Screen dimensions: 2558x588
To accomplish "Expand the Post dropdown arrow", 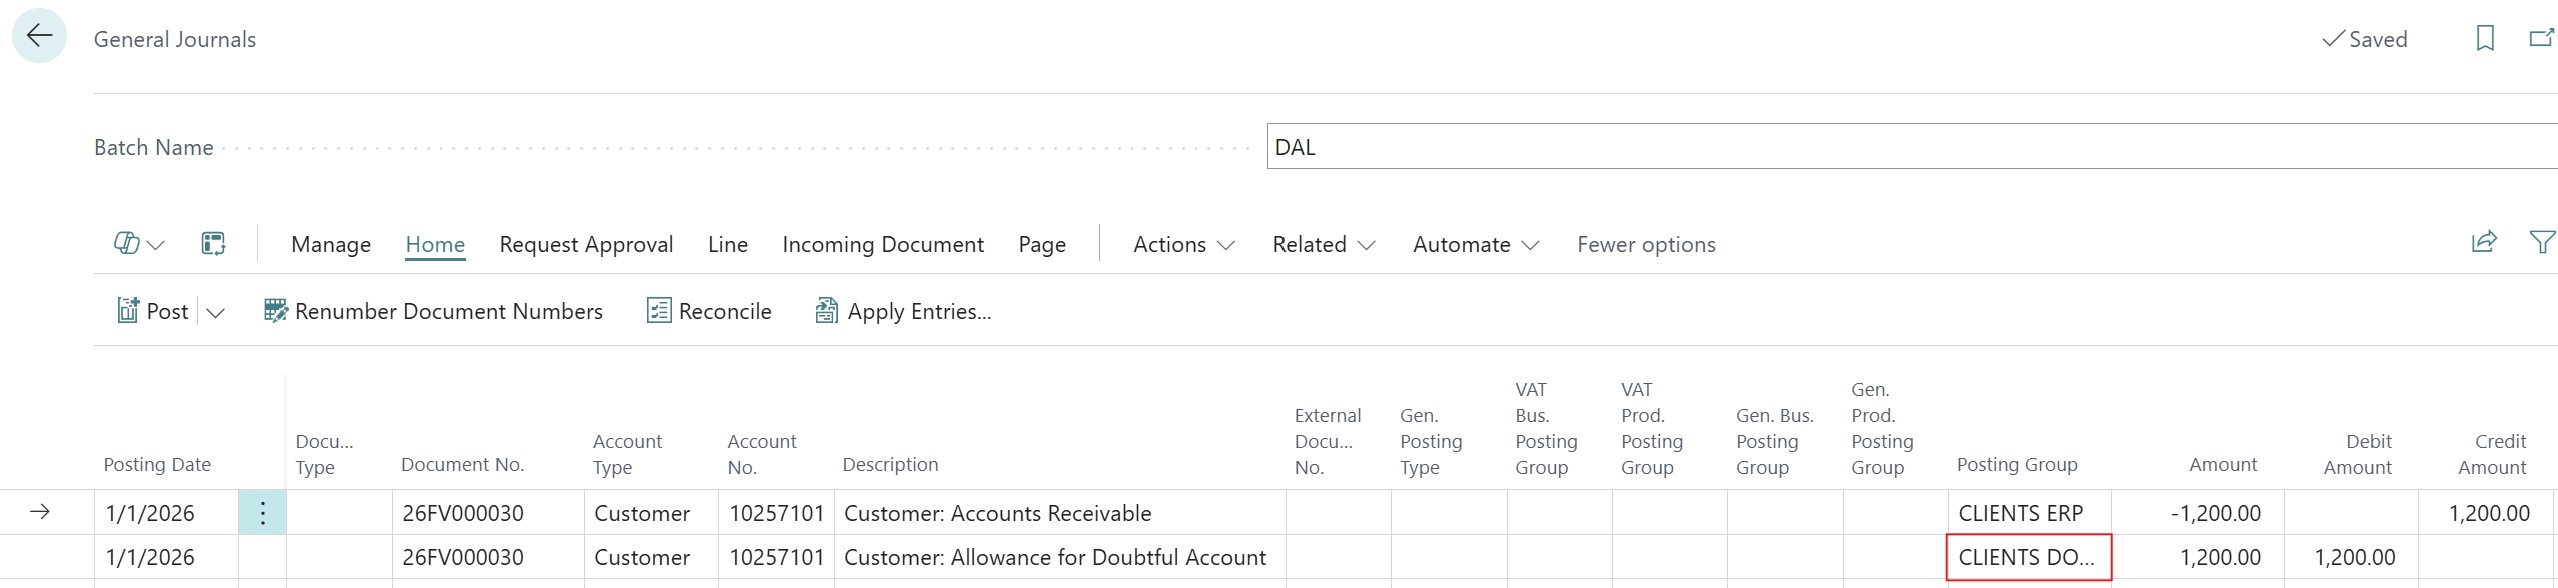I will [215, 313].
